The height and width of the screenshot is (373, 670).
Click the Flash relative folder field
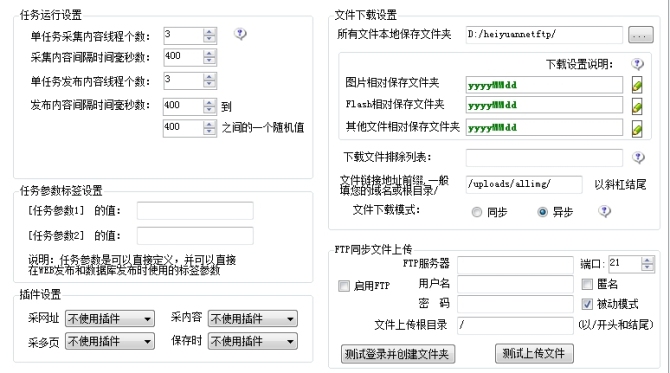544,105
